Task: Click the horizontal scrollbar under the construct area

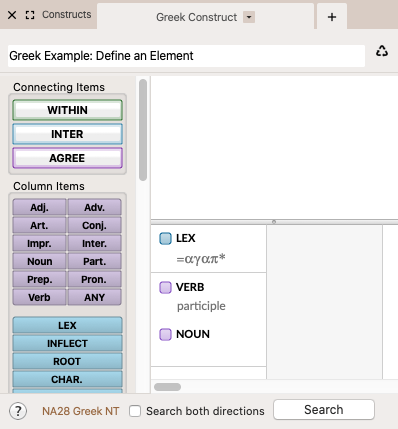Action: coord(167,387)
